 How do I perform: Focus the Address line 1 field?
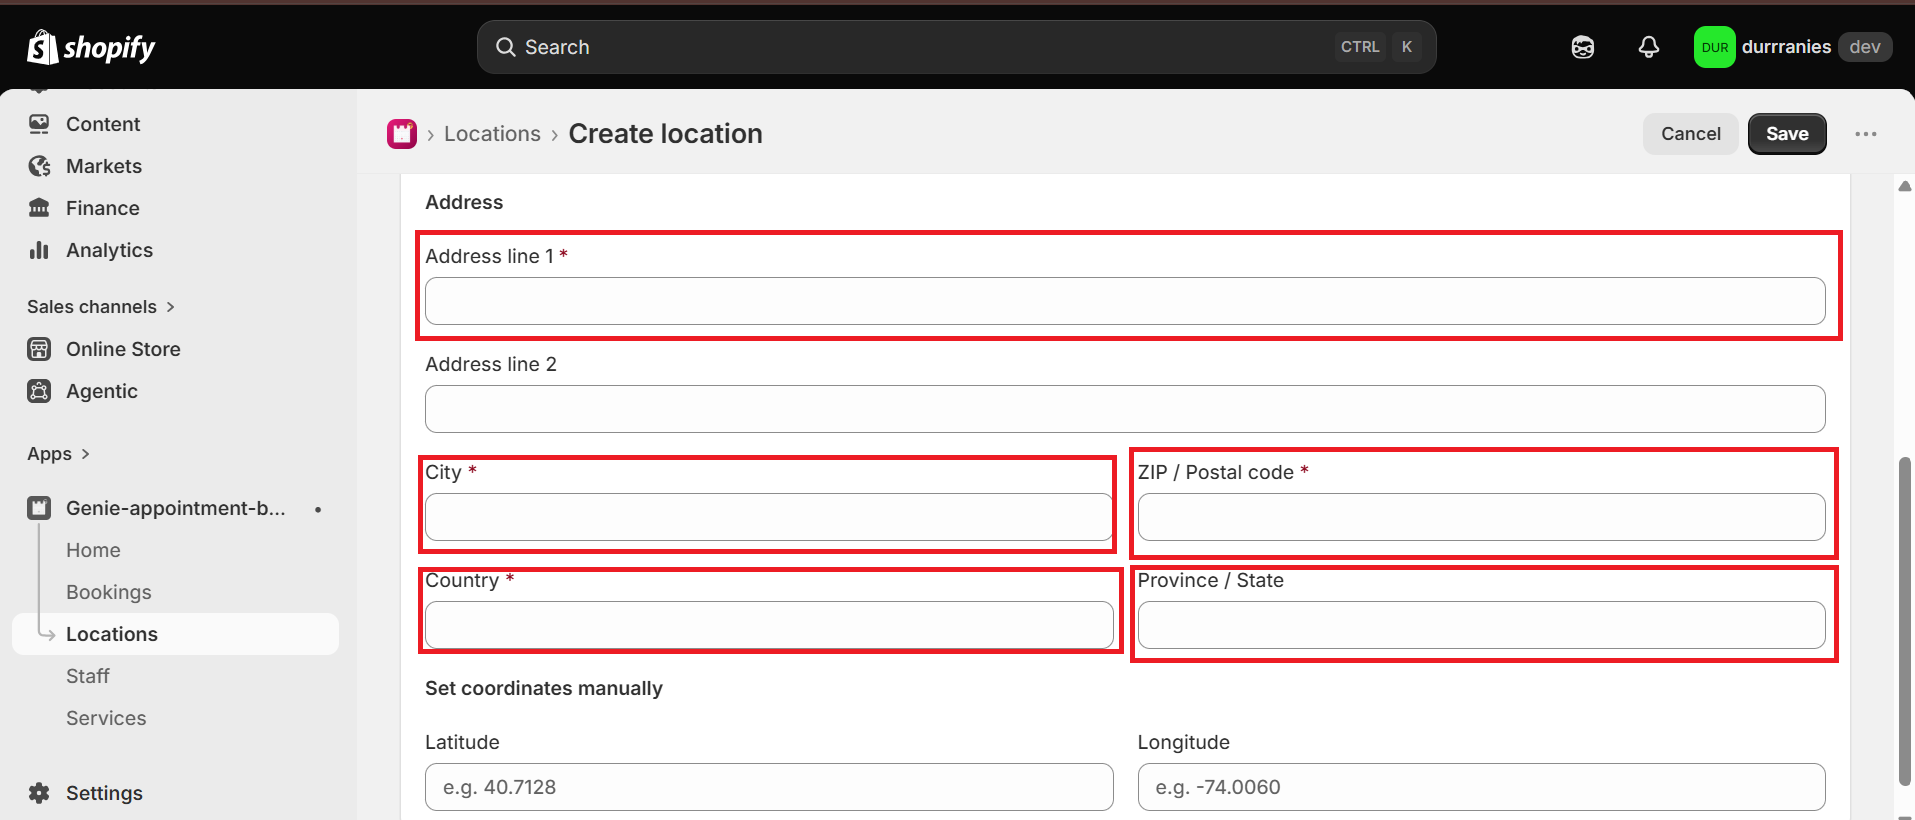pyautogui.click(x=1125, y=301)
